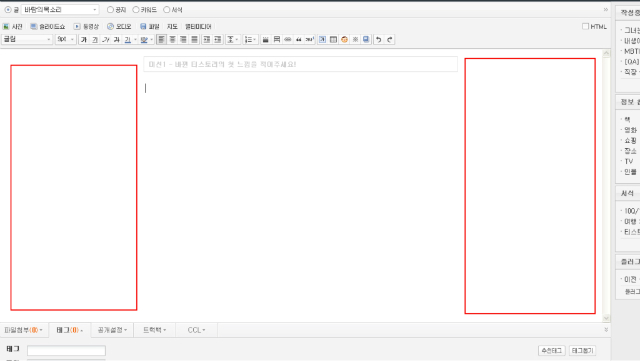
Task: Click the post title input field
Action: pos(300,64)
